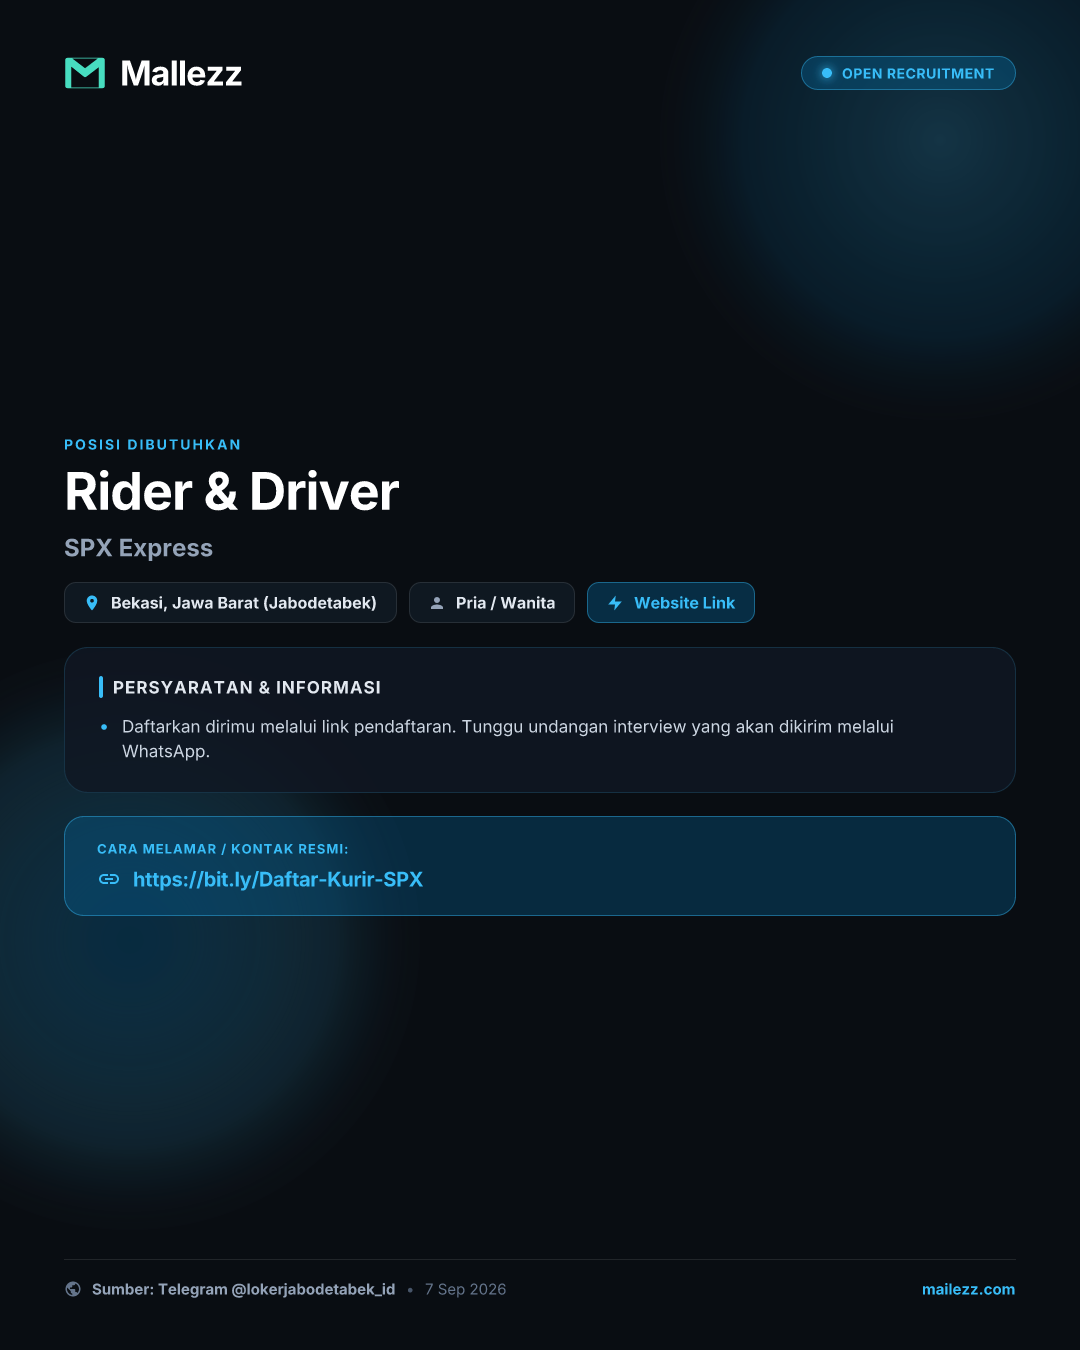
Task: Click the Rider & Driver heading
Action: (x=232, y=491)
